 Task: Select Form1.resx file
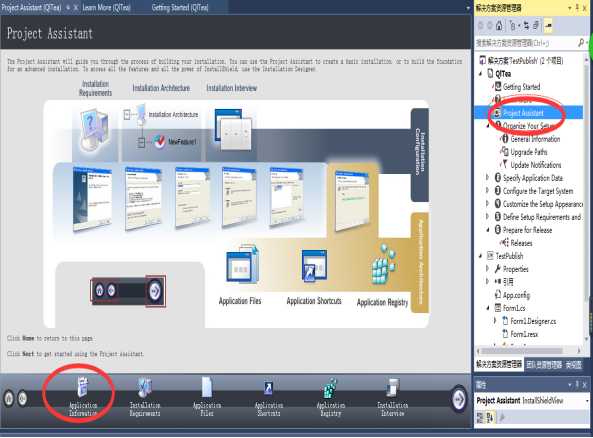(x=524, y=334)
